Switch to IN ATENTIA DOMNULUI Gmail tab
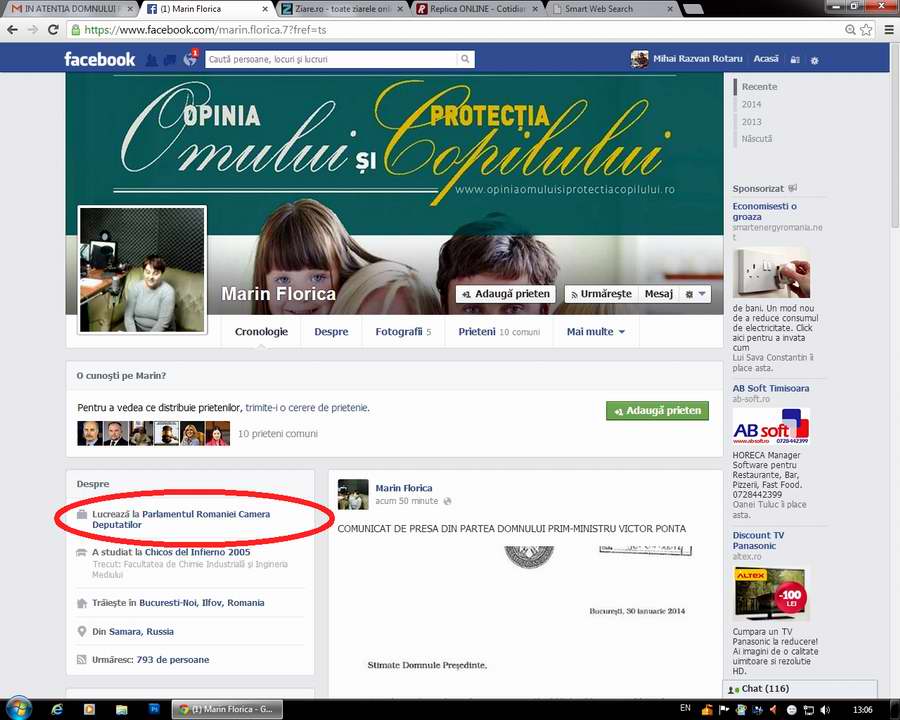Viewport: 900px width, 720px height. coord(72,9)
